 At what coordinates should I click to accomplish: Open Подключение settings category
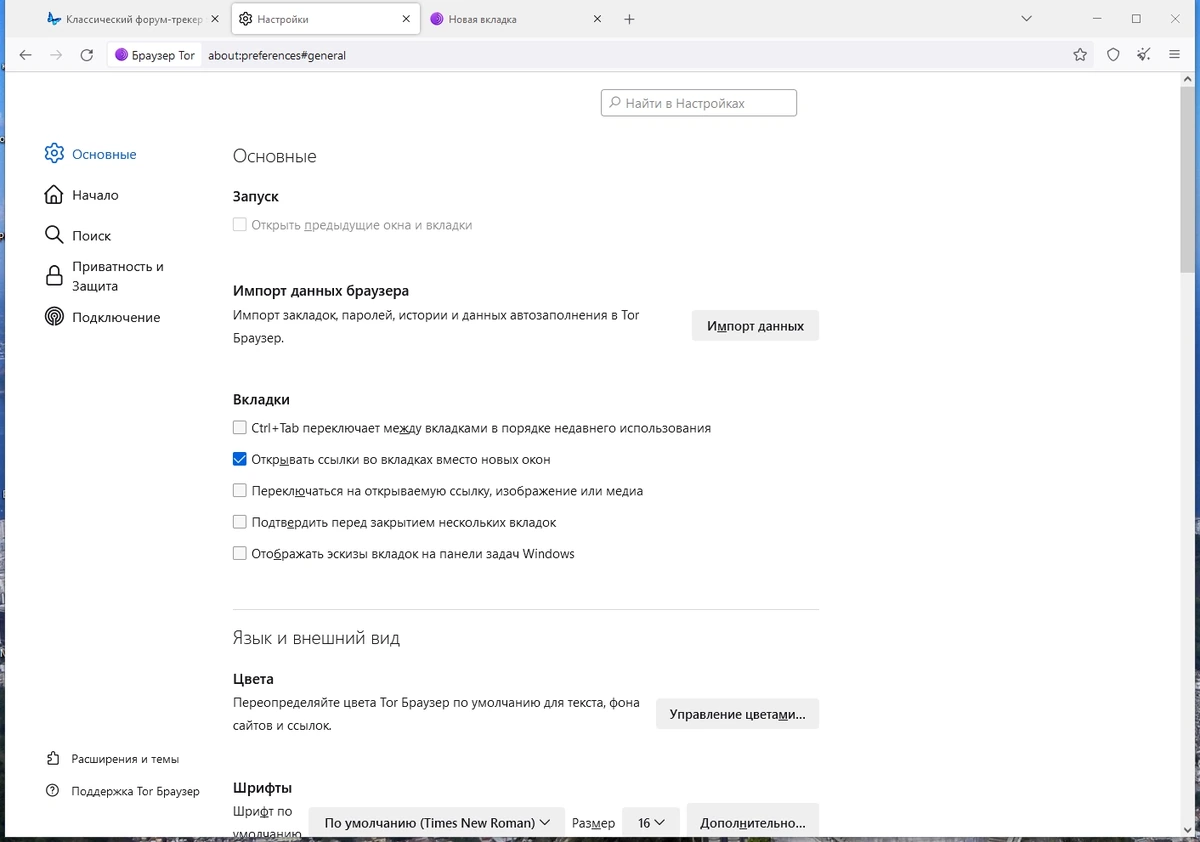(x=102, y=317)
